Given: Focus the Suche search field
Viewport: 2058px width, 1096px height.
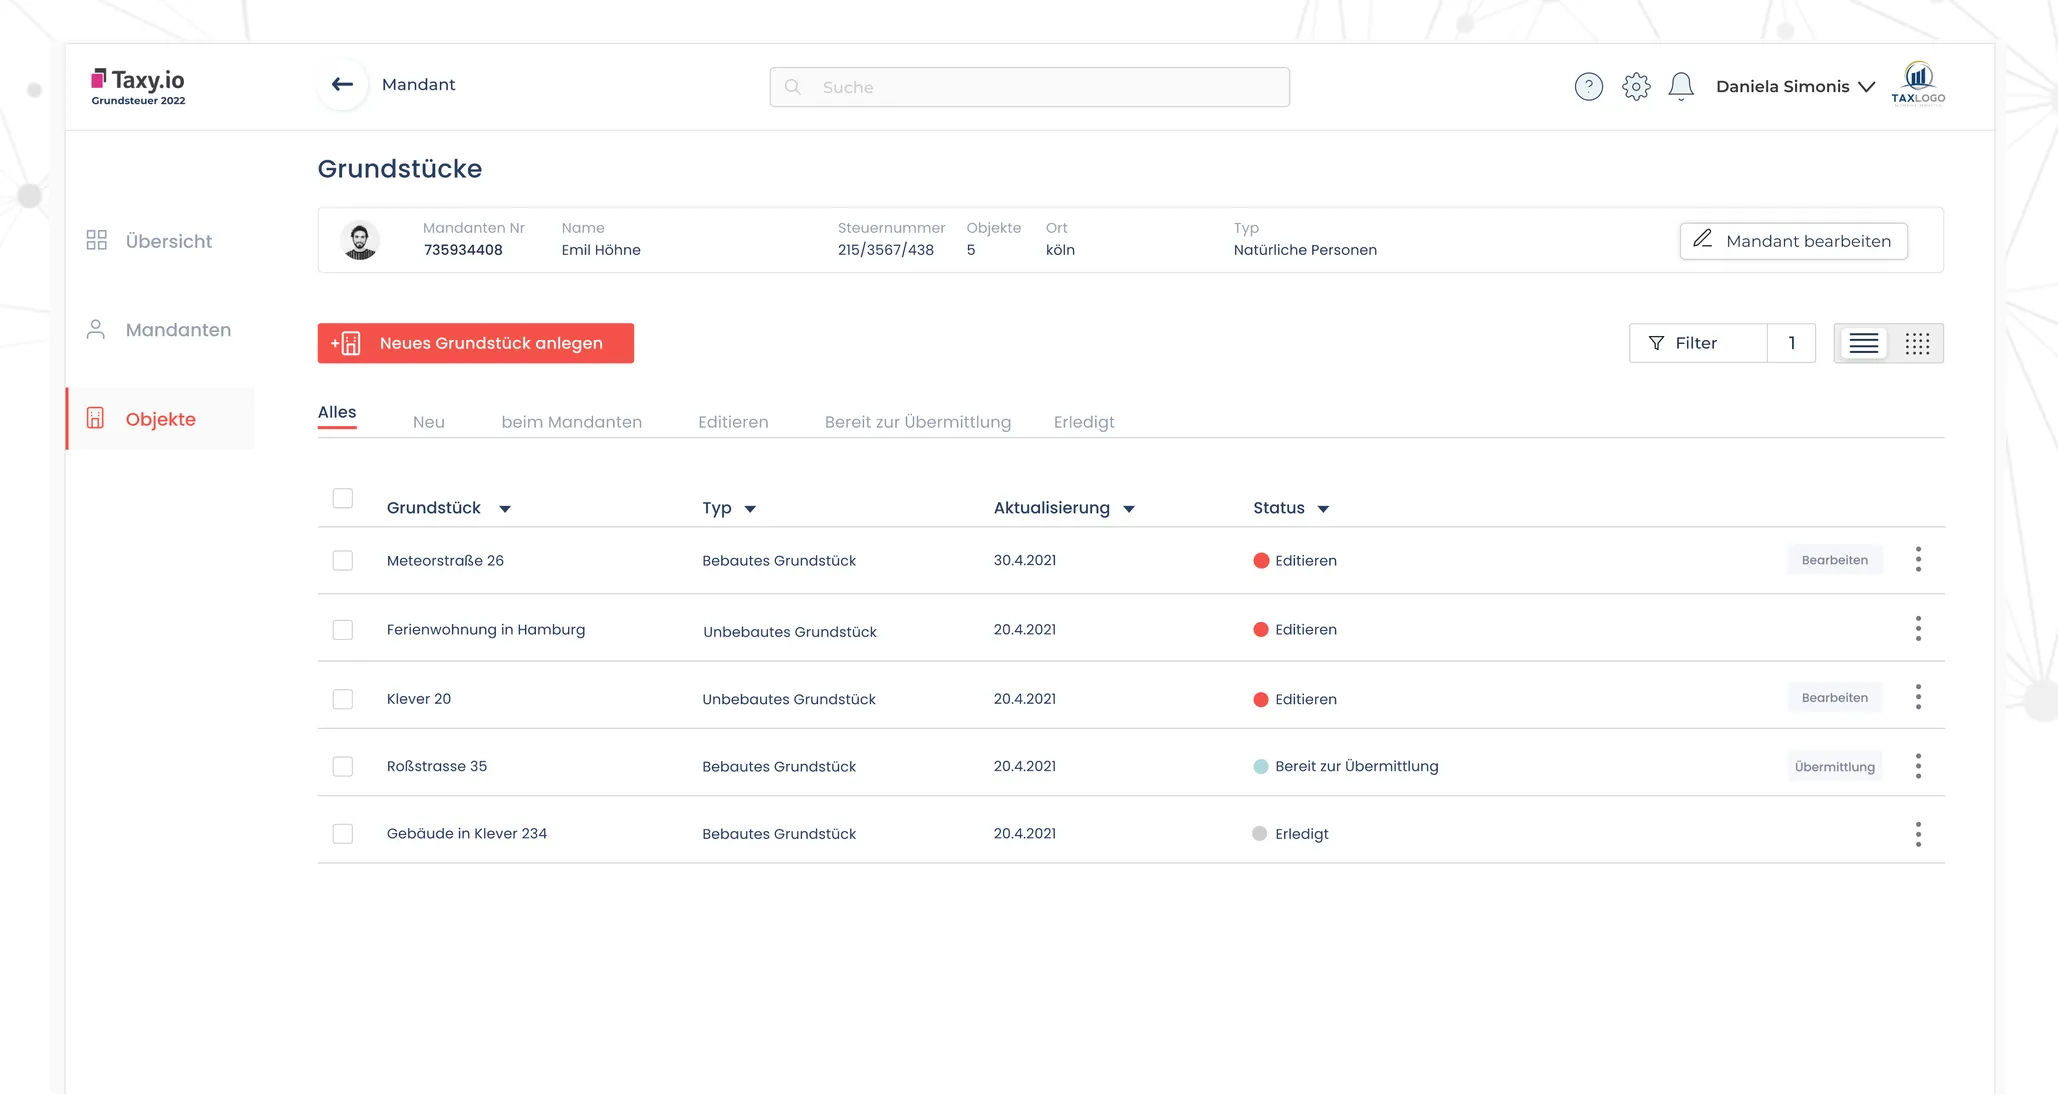Looking at the screenshot, I should coord(1029,87).
